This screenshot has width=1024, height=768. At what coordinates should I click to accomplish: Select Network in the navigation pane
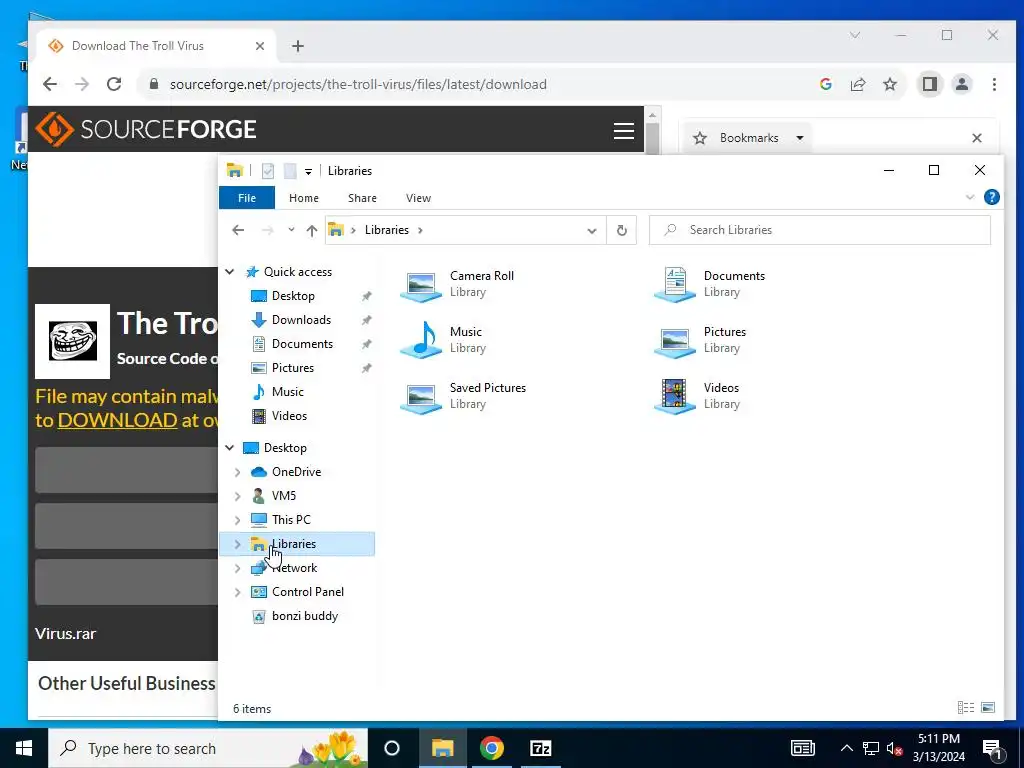point(295,568)
